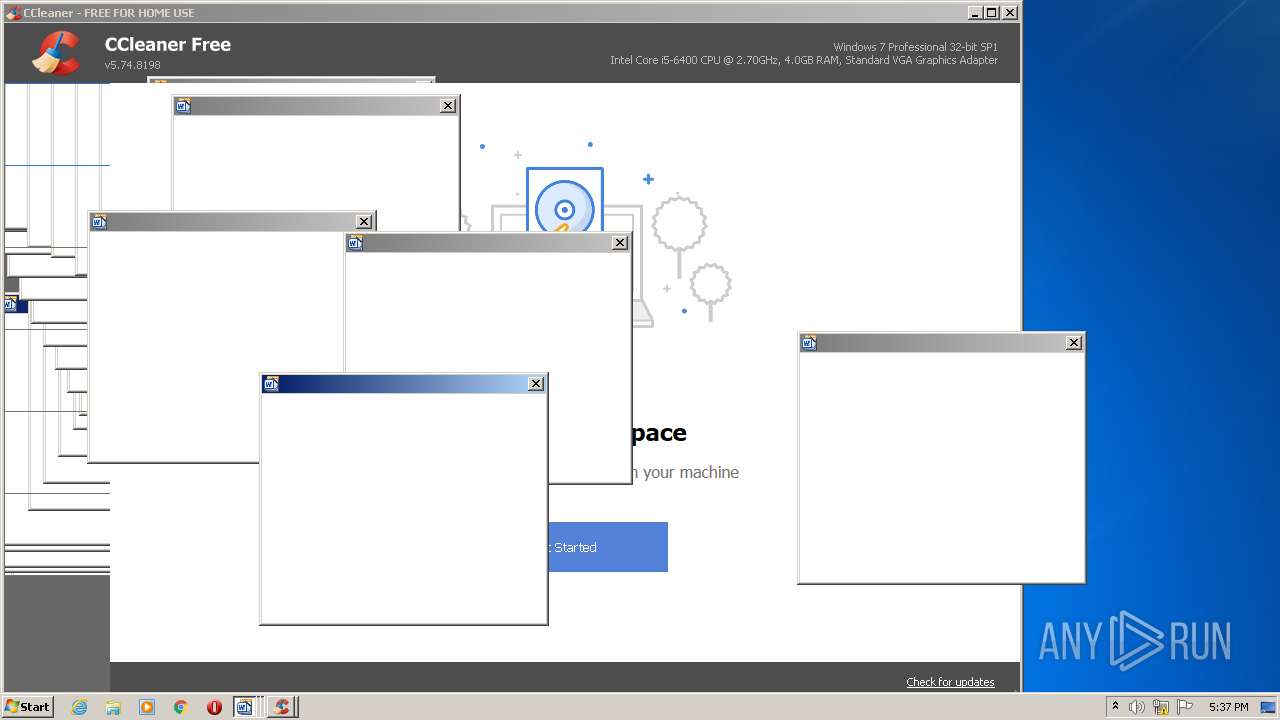Click CCleaner title bar application icon

coord(13,13)
